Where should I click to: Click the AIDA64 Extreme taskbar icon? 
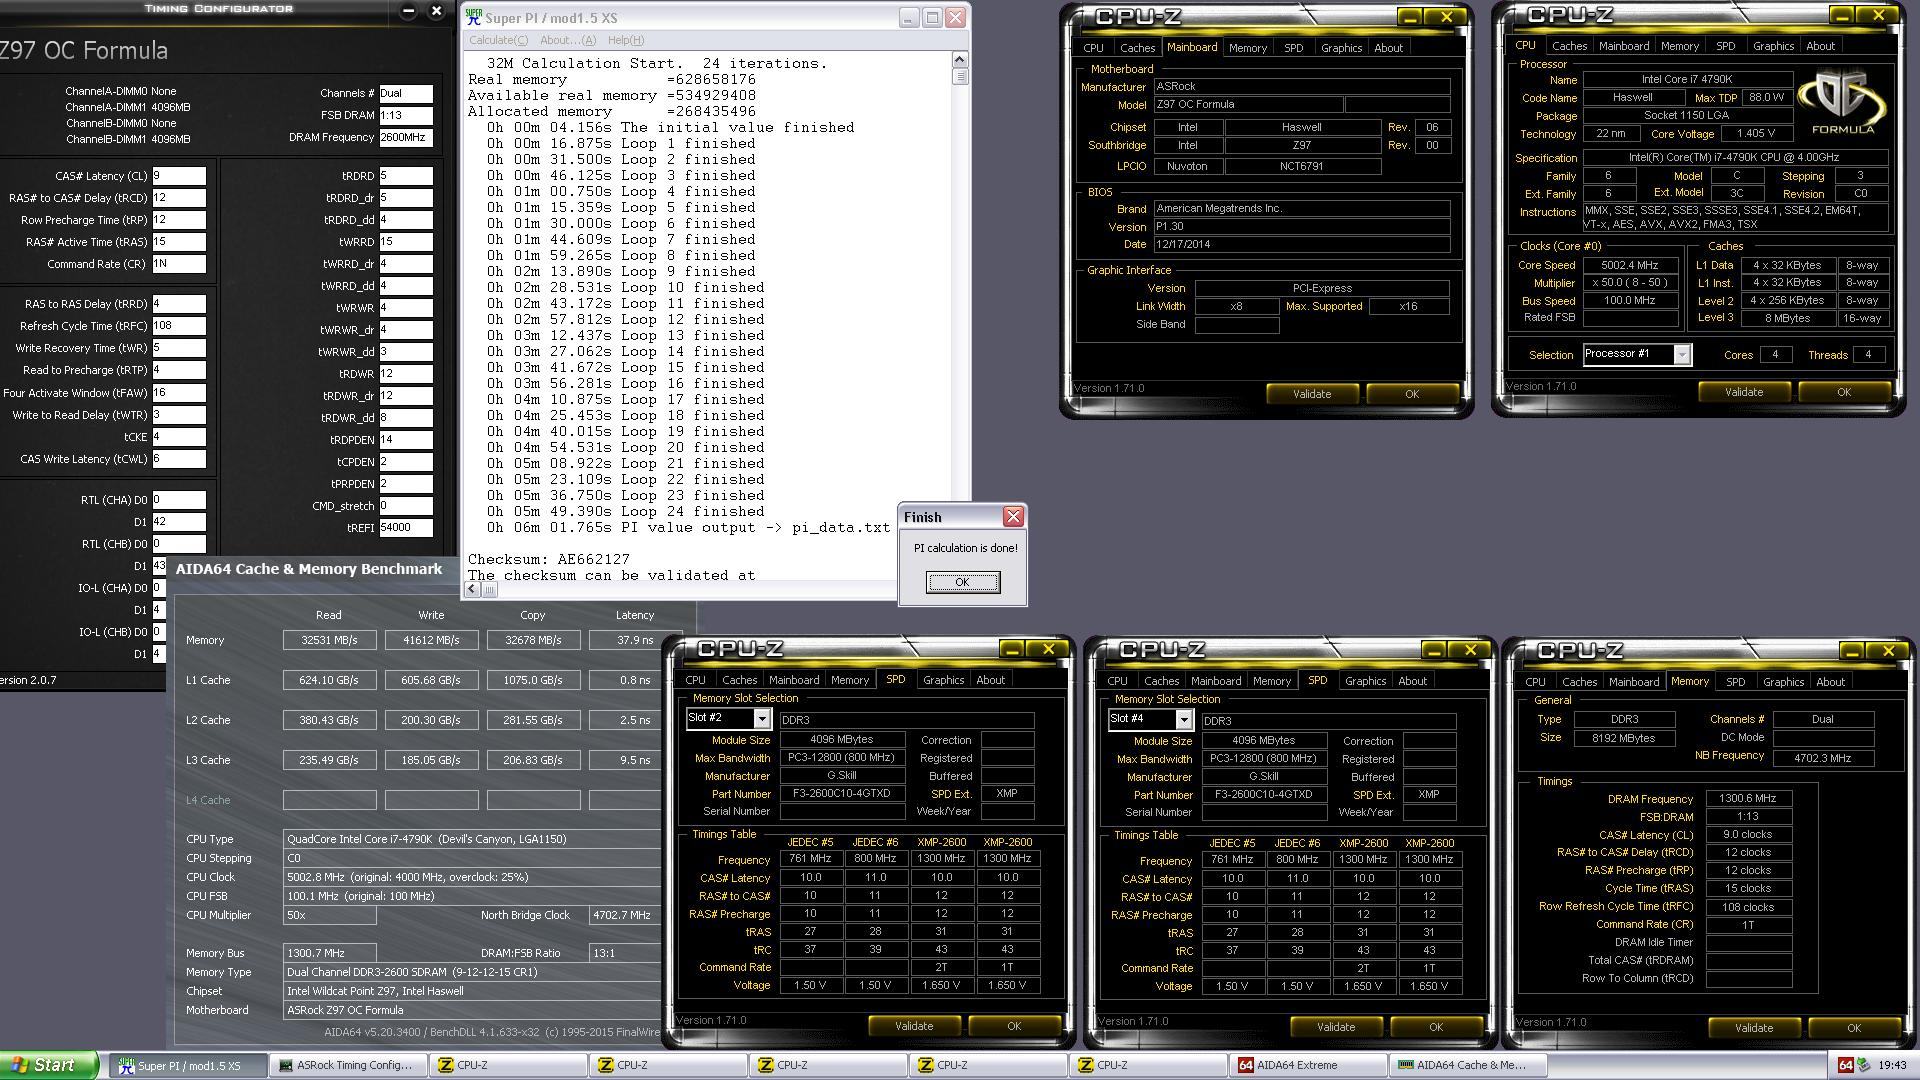(x=1246, y=1066)
